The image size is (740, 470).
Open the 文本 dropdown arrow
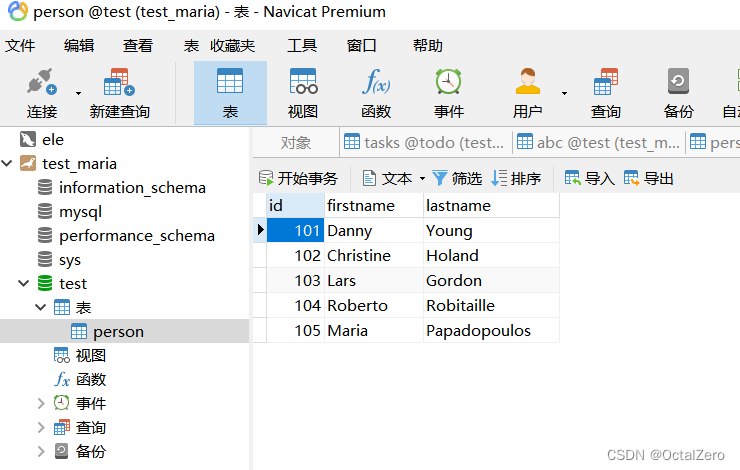[x=422, y=179]
